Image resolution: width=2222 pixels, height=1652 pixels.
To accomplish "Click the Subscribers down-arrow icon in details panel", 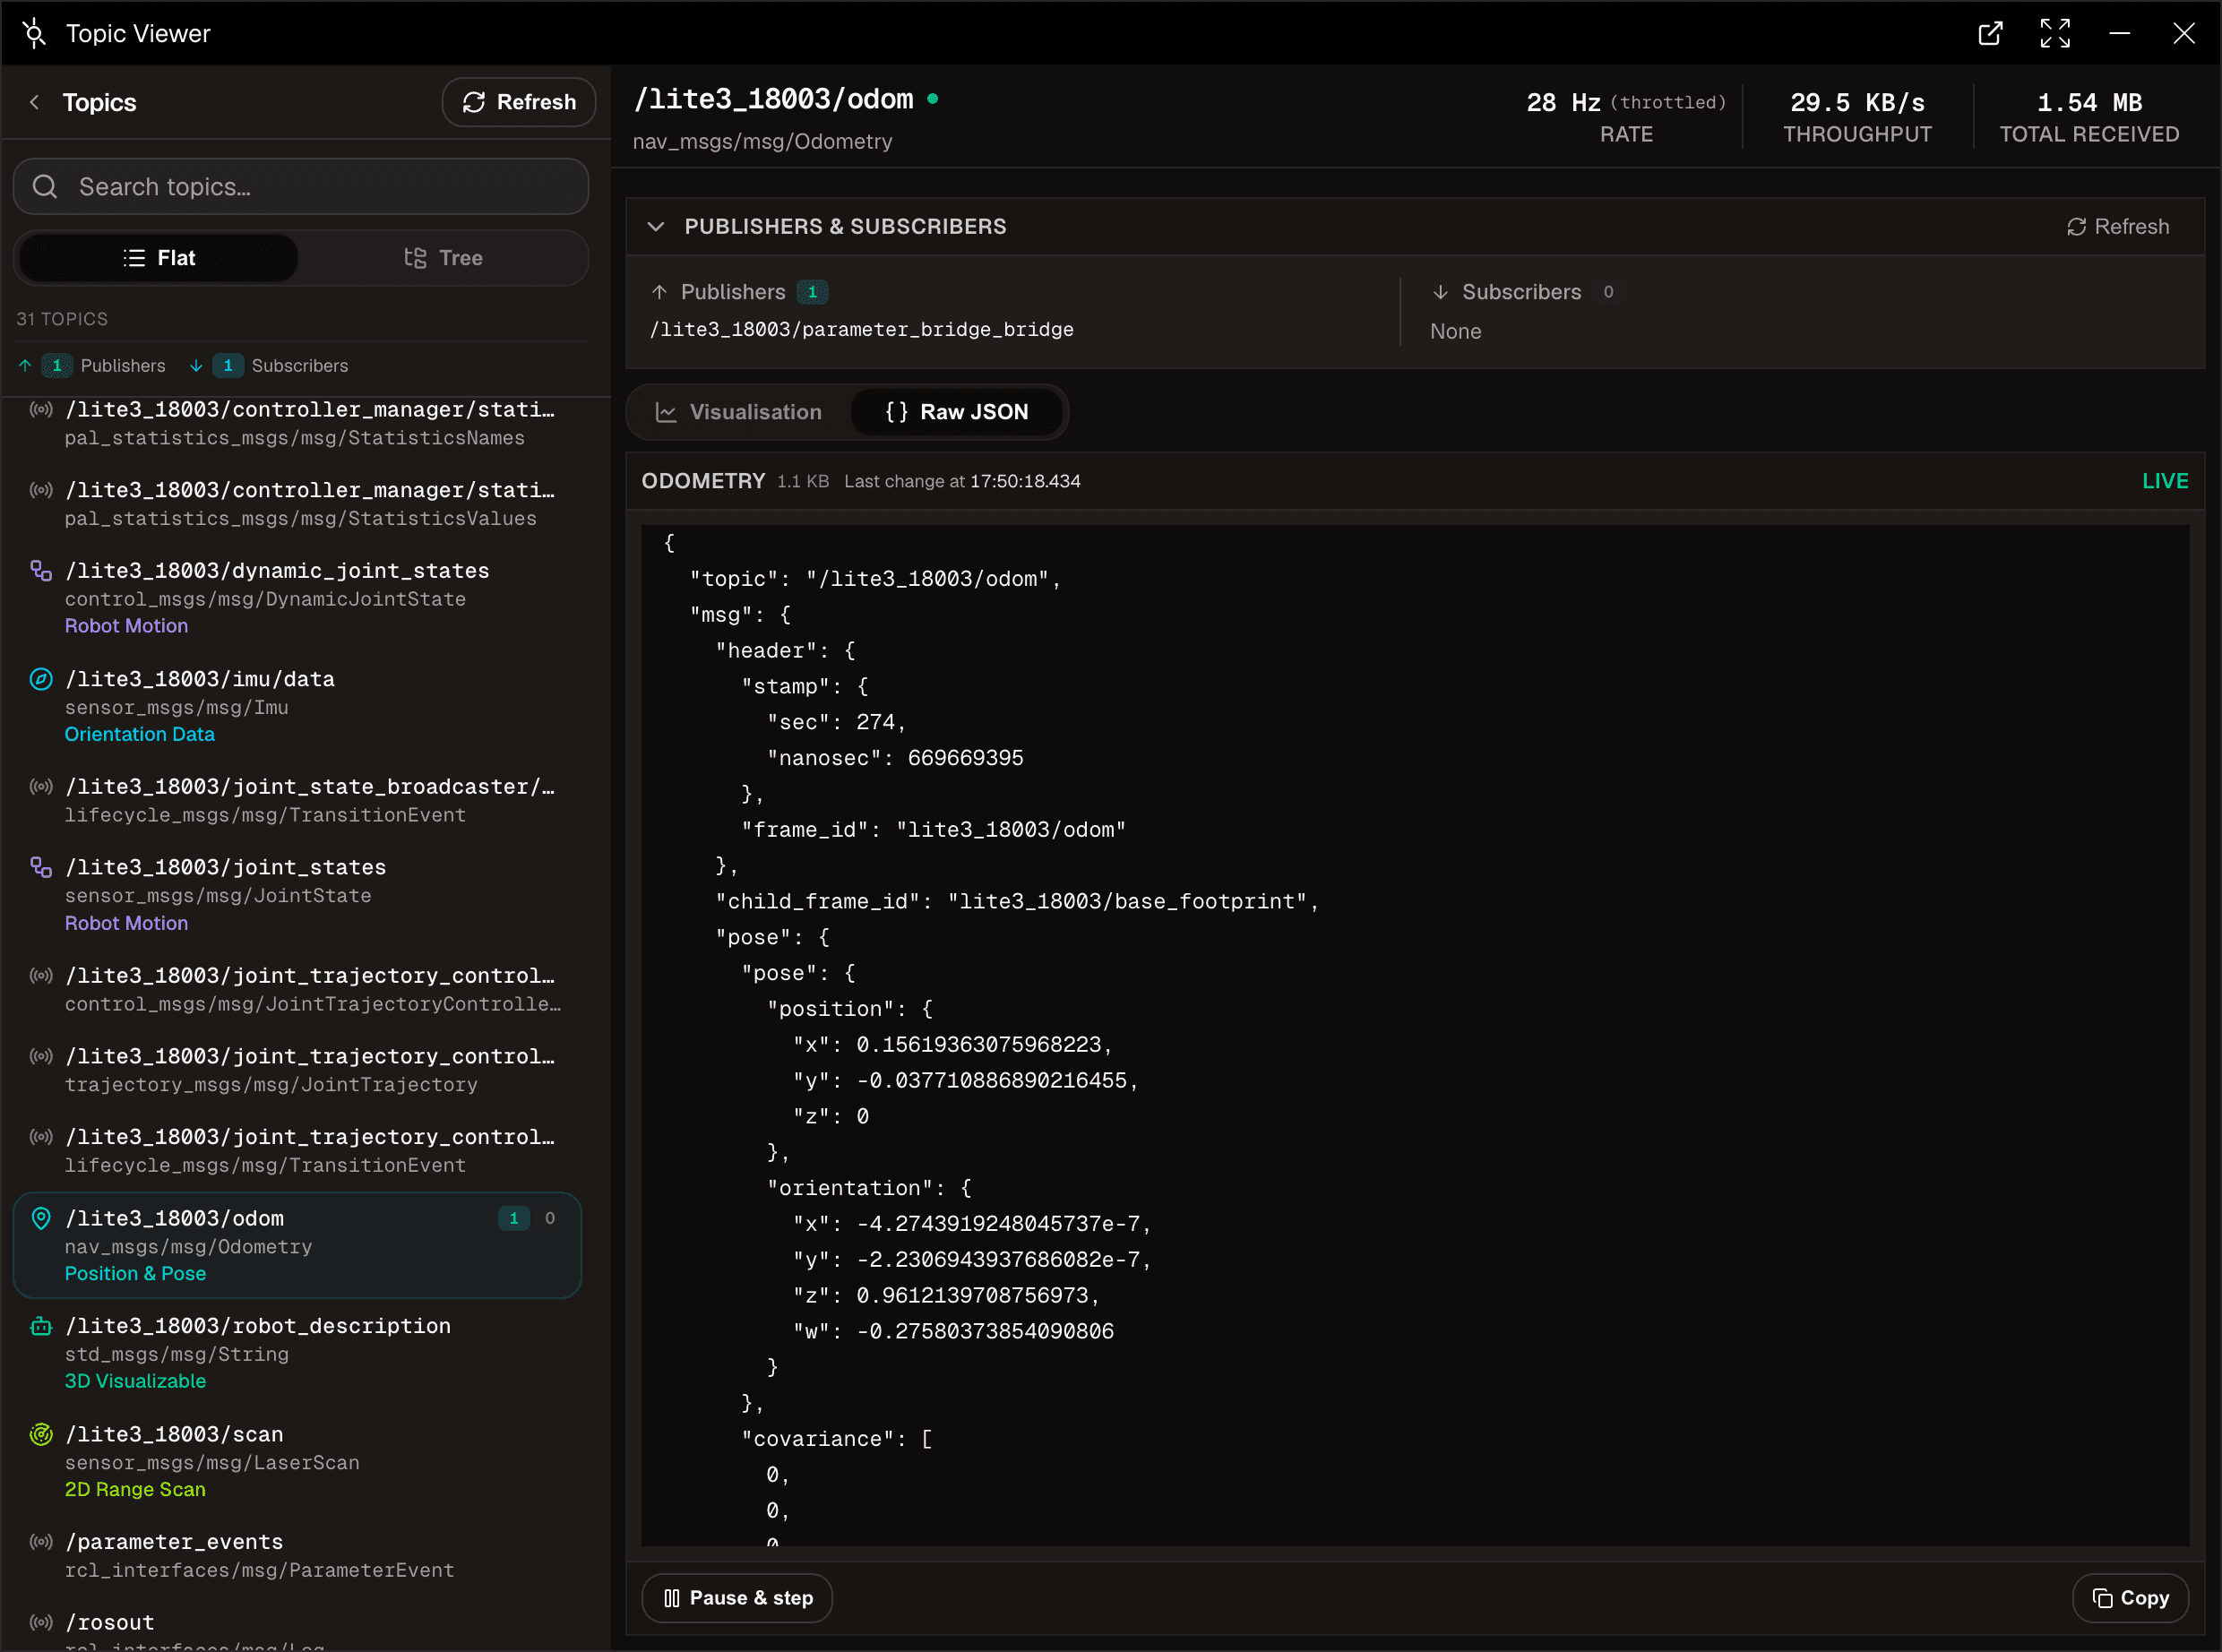I will (1440, 292).
